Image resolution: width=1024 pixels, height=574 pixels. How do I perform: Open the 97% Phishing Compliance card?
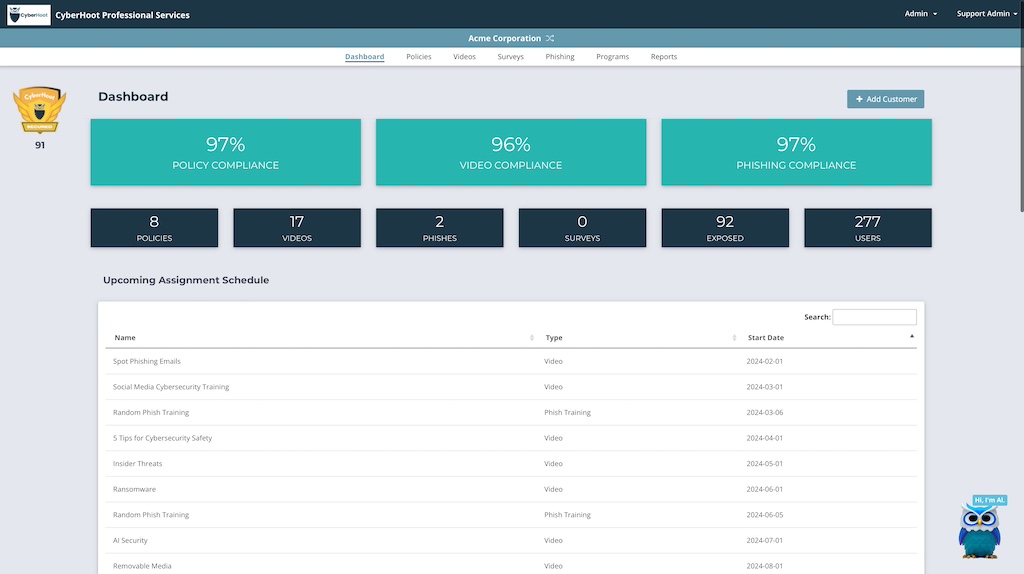tap(796, 152)
